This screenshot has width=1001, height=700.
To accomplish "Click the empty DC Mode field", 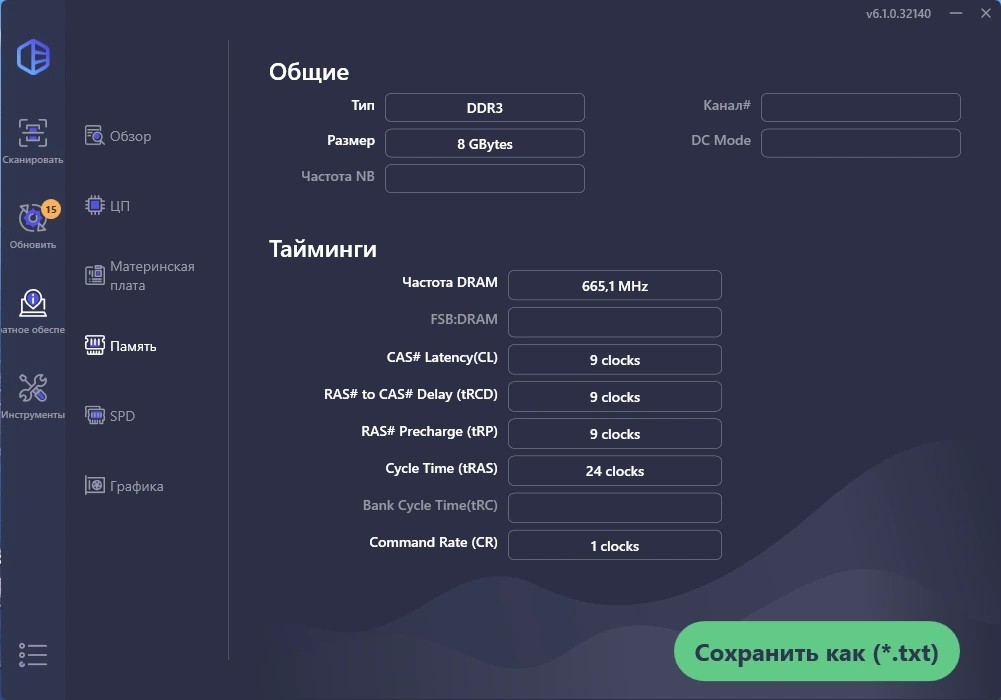I will [861, 143].
